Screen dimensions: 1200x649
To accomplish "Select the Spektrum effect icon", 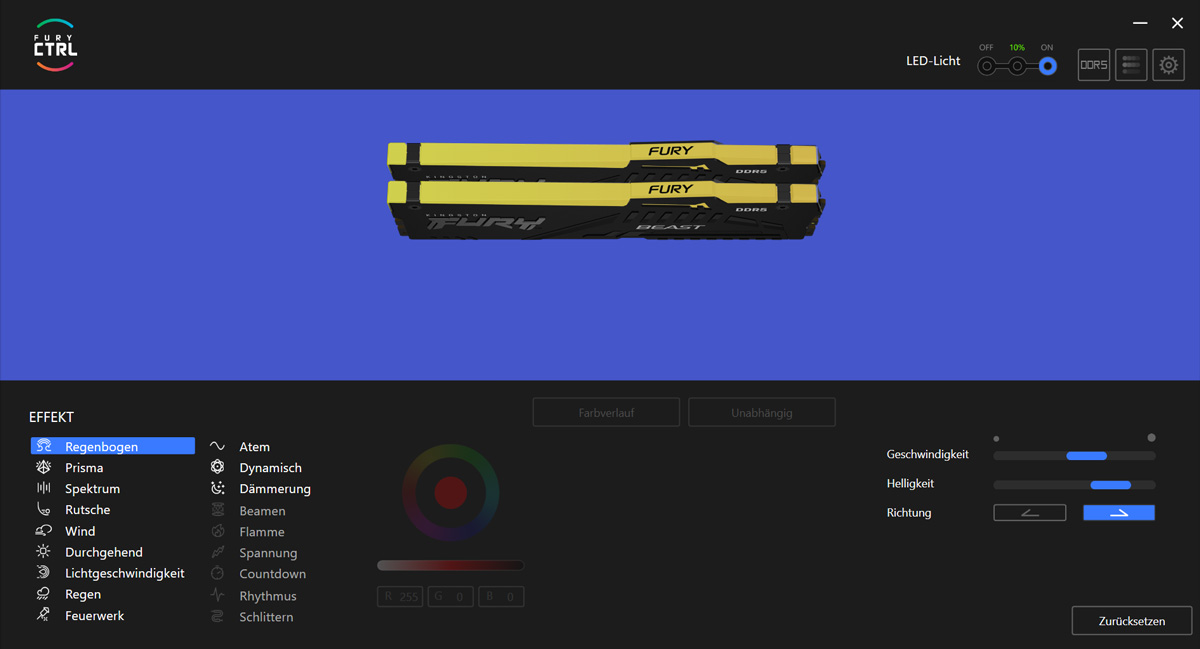I will pos(44,489).
